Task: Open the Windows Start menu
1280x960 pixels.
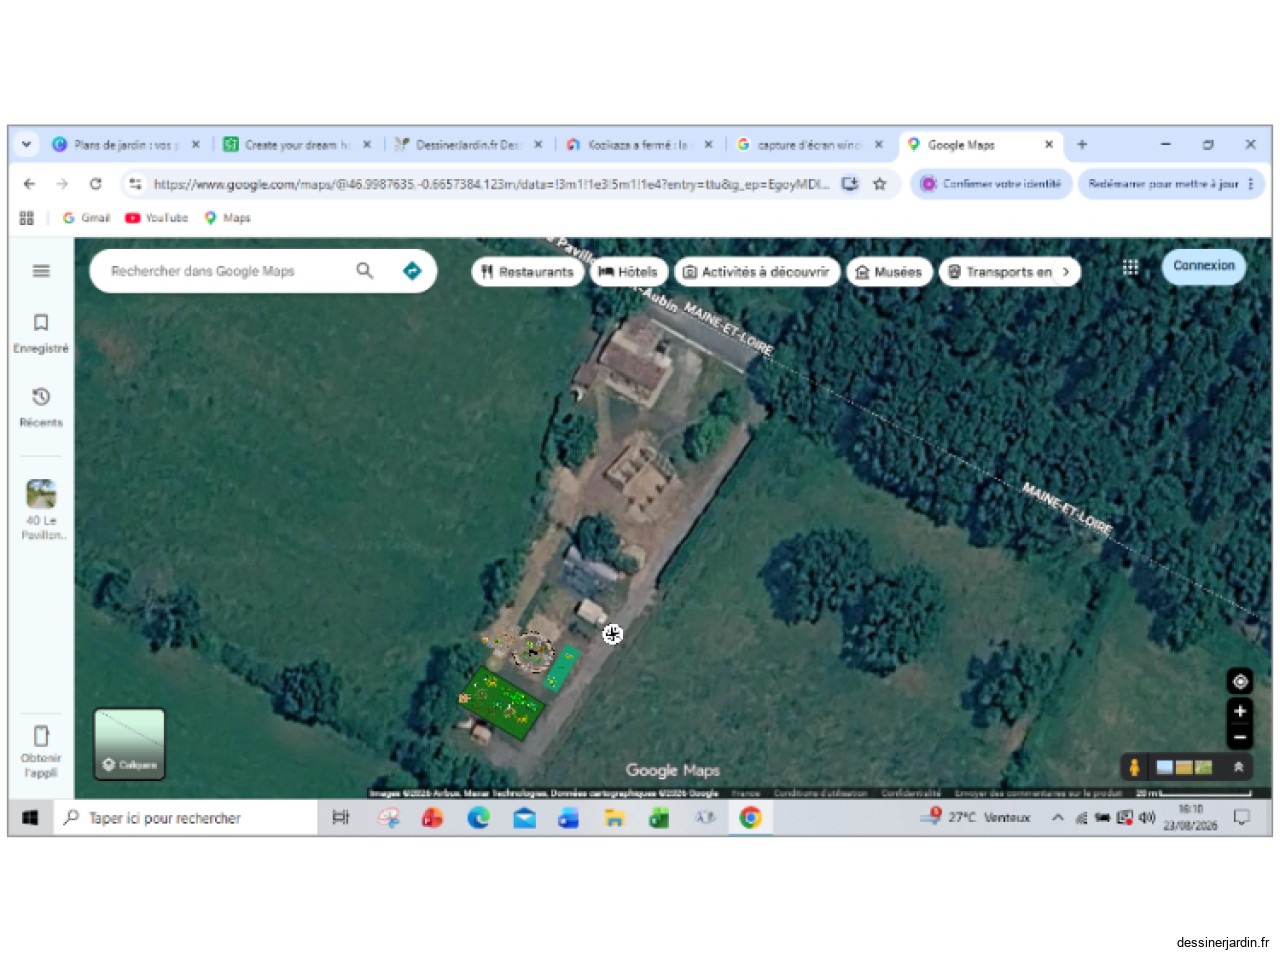Action: [30, 818]
